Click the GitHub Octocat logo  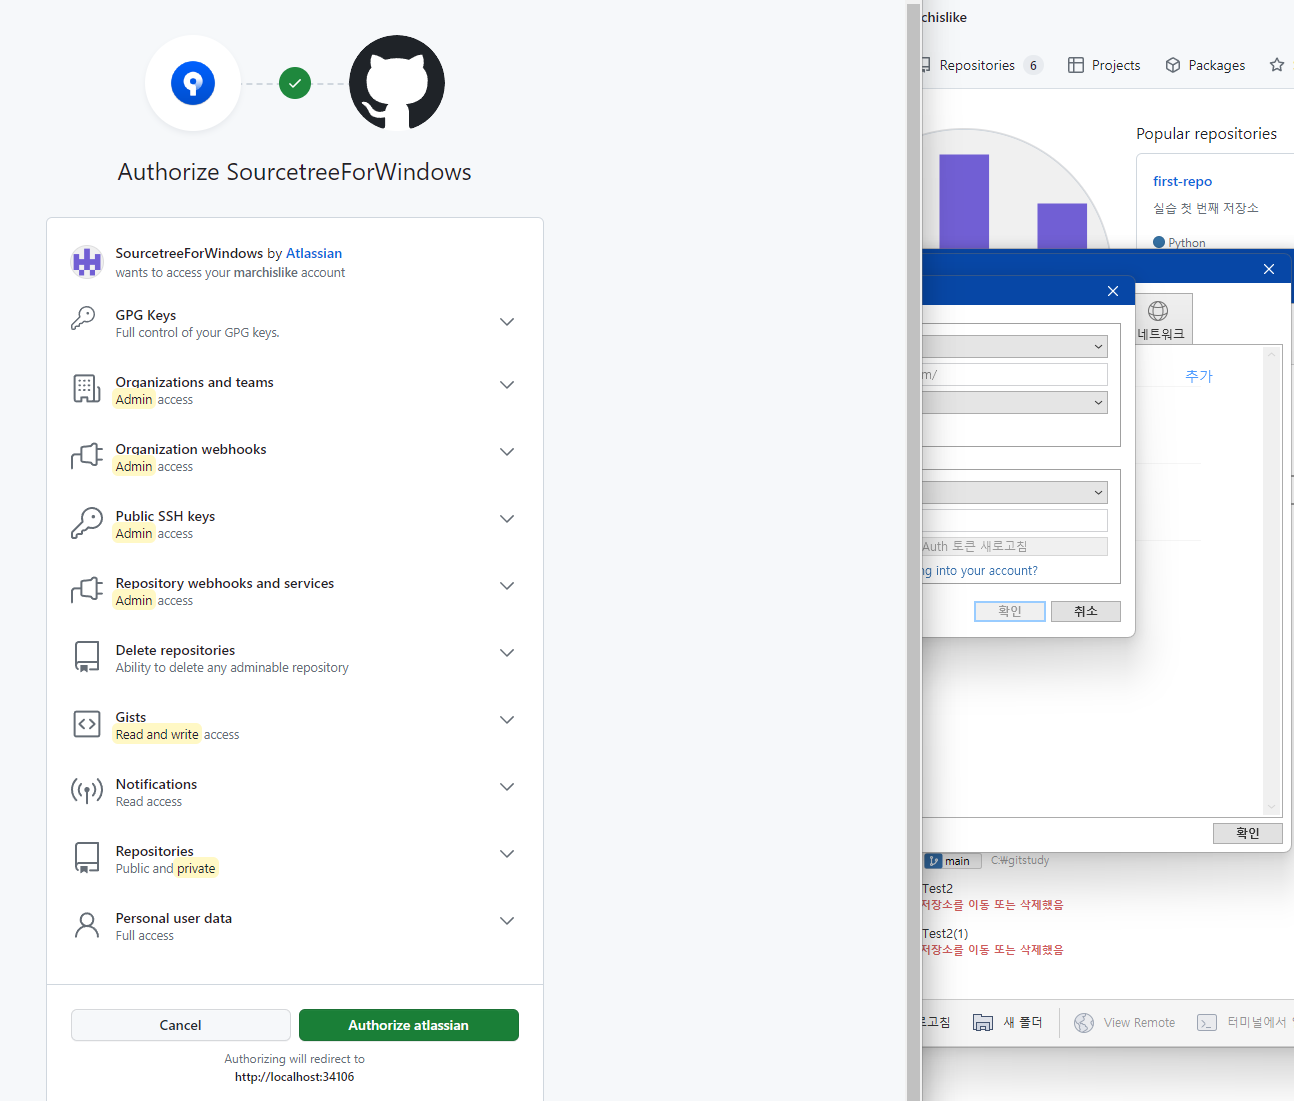point(397,83)
